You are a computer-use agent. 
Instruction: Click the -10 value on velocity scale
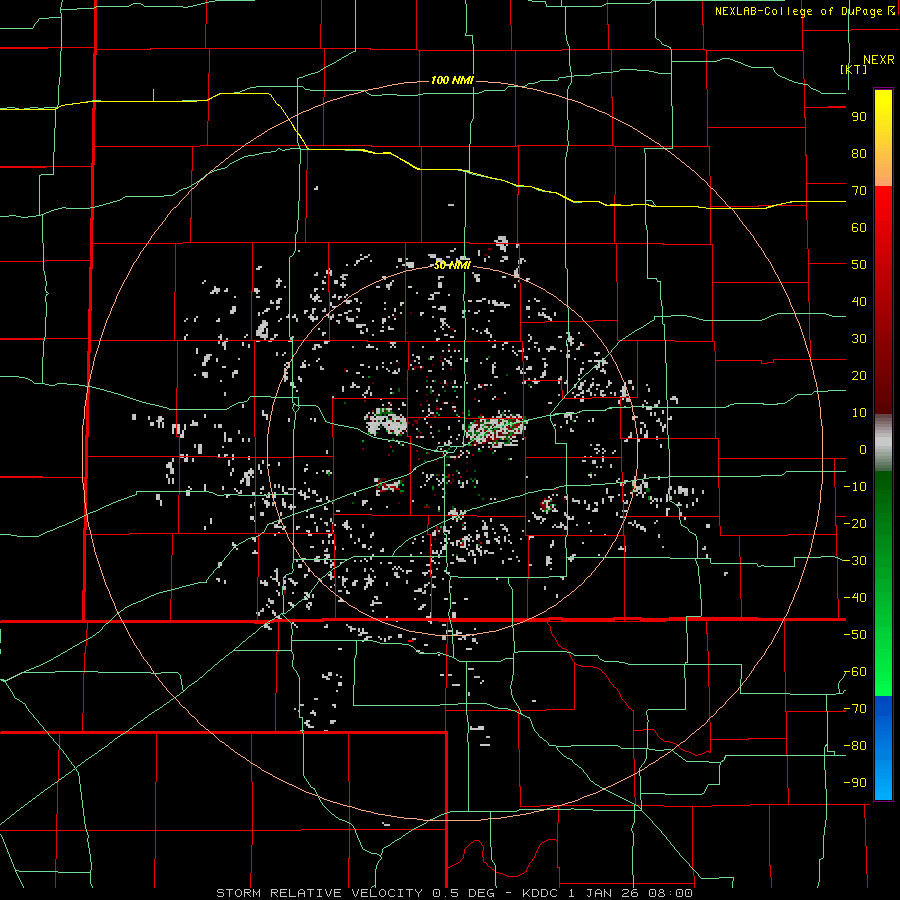[x=855, y=487]
